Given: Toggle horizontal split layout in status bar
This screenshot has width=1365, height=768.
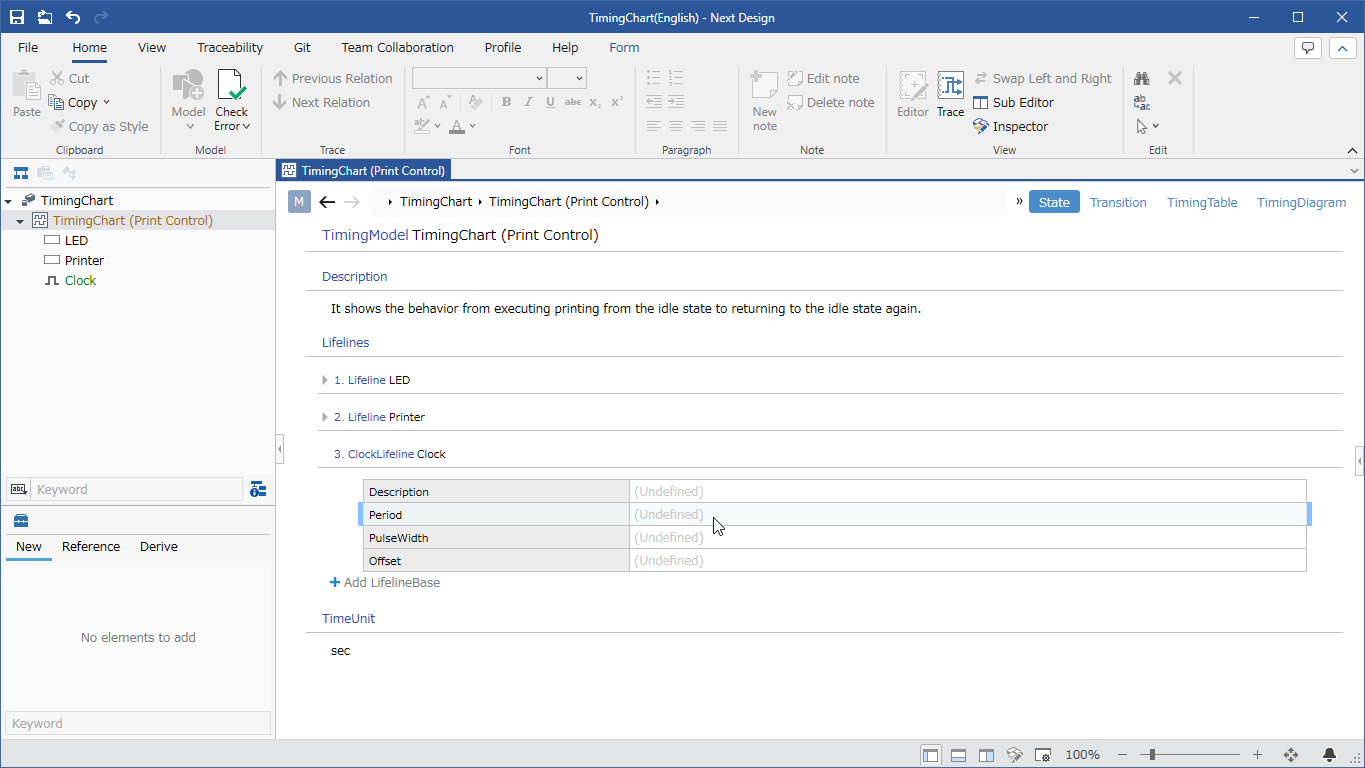Looking at the screenshot, I should click(958, 755).
